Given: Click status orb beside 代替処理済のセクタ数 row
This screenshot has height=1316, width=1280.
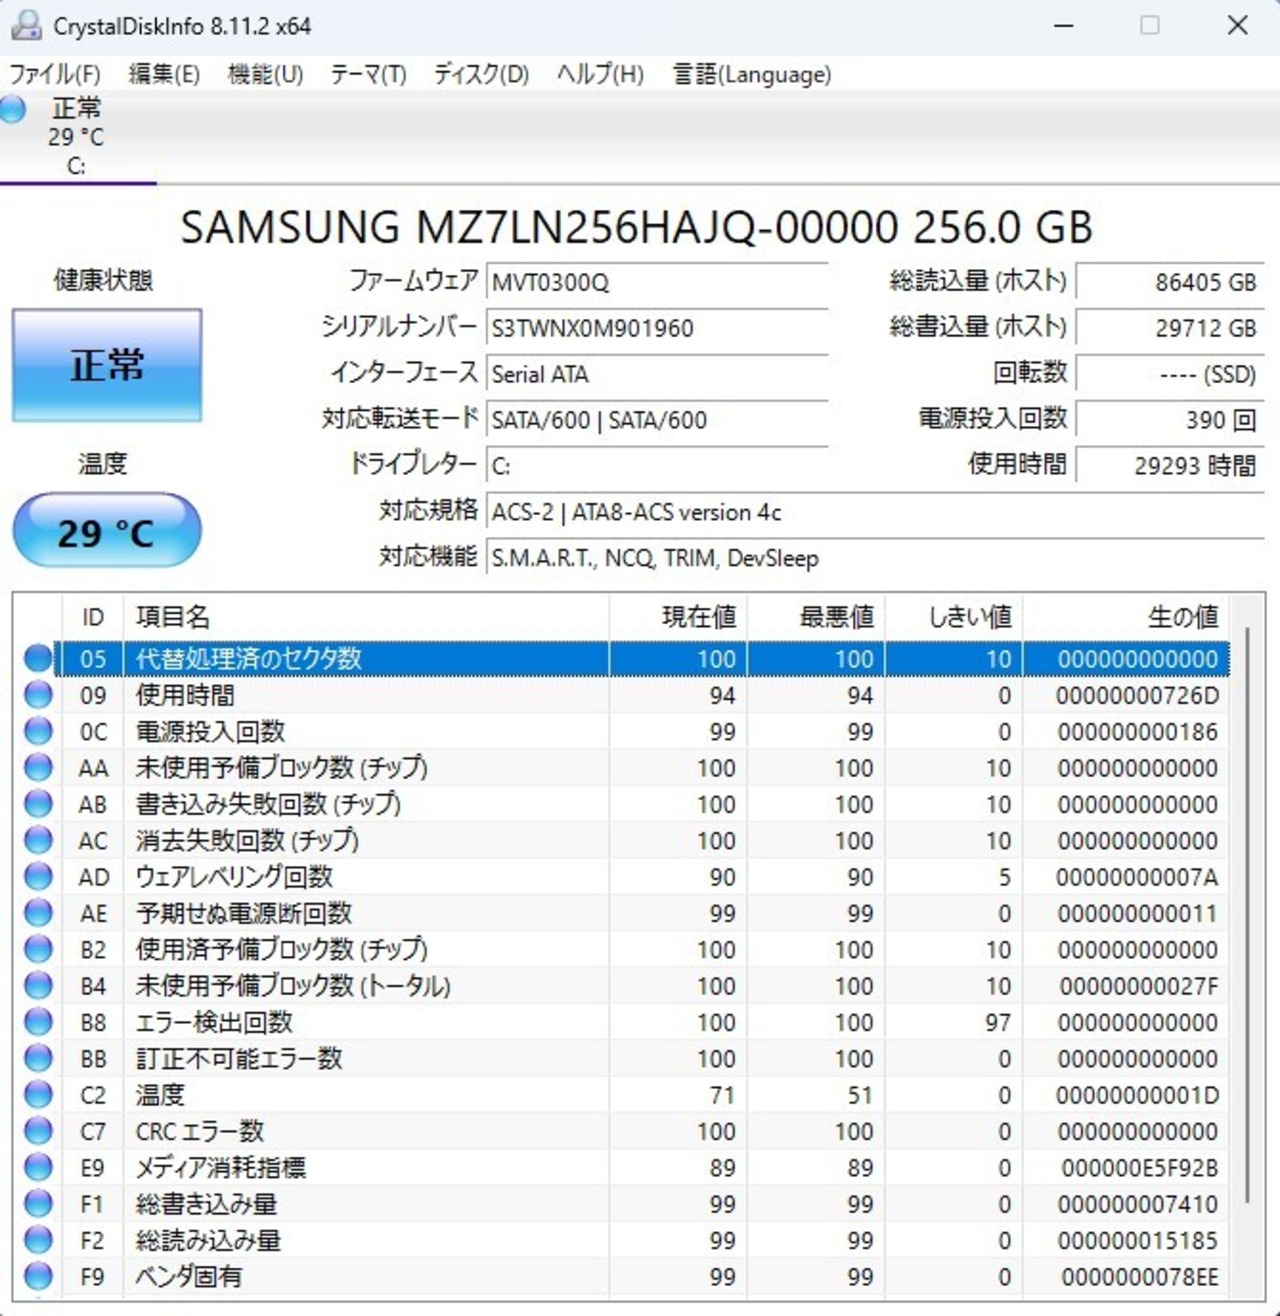Looking at the screenshot, I should 38,658.
